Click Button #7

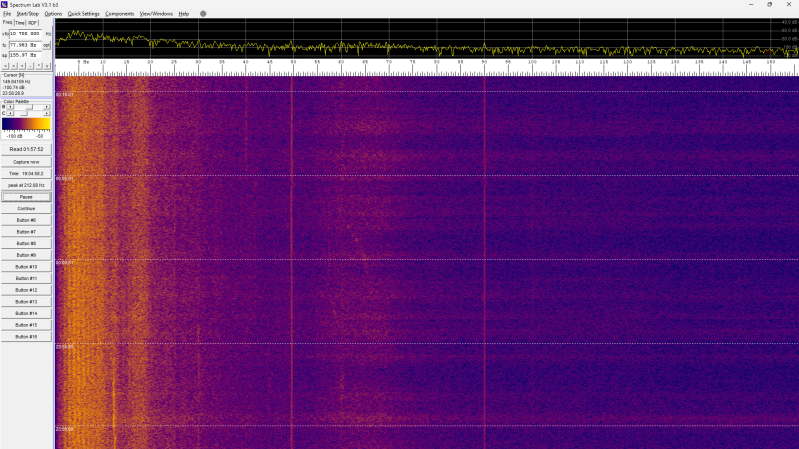26,232
